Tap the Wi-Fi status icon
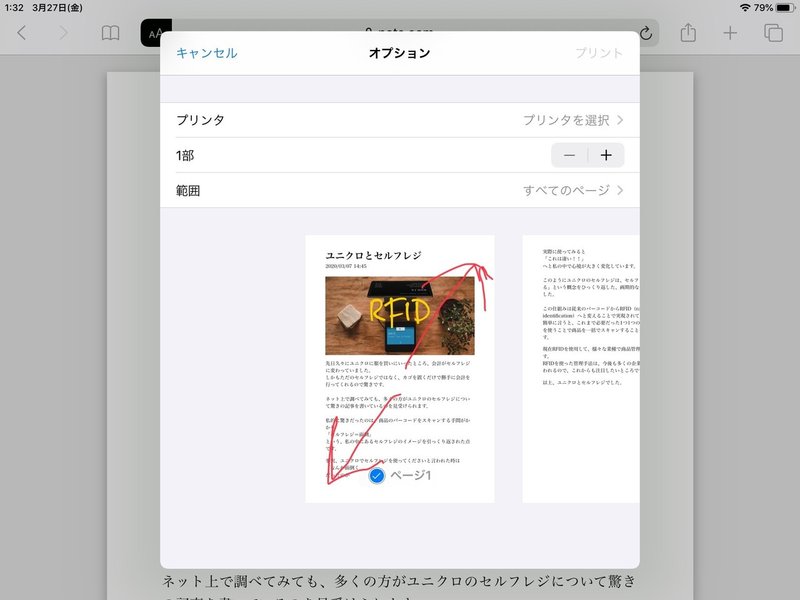 tap(745, 8)
